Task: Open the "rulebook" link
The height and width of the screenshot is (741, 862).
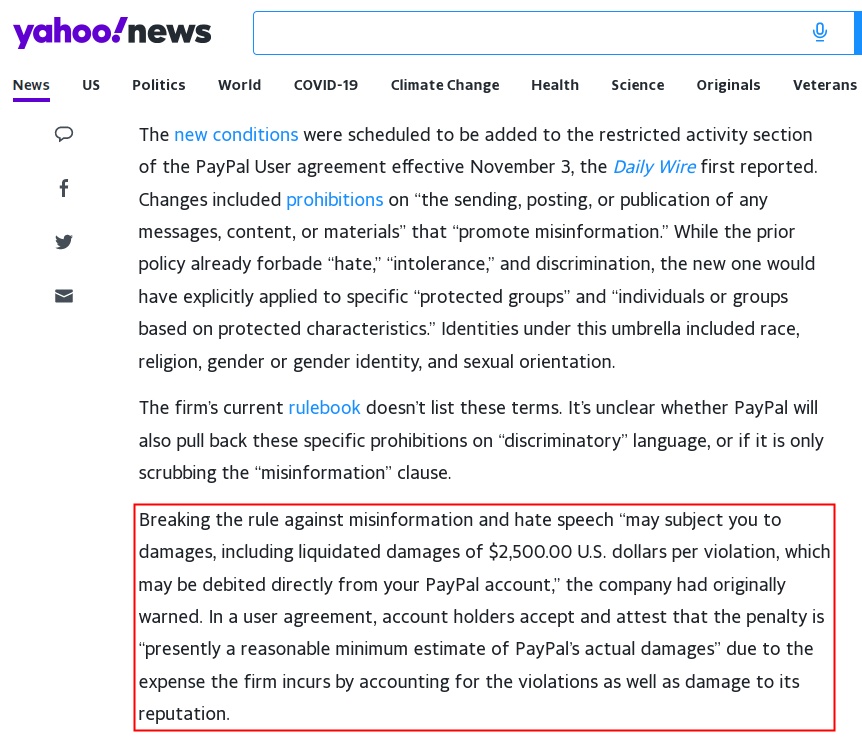Action: 324,407
